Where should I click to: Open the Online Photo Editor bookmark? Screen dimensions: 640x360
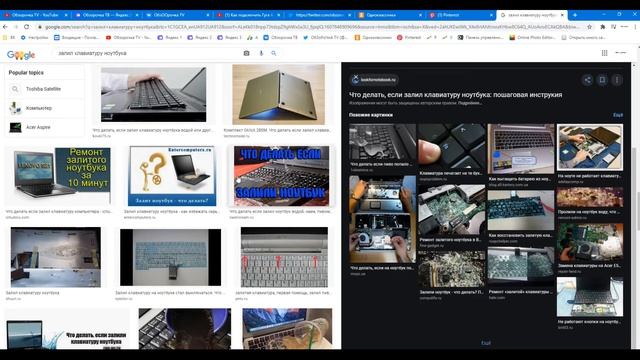click(533, 37)
